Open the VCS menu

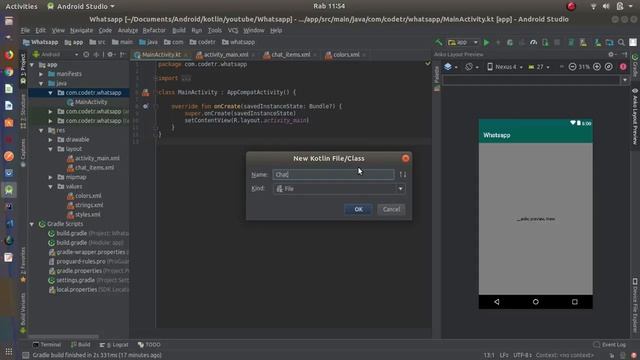[233, 31]
